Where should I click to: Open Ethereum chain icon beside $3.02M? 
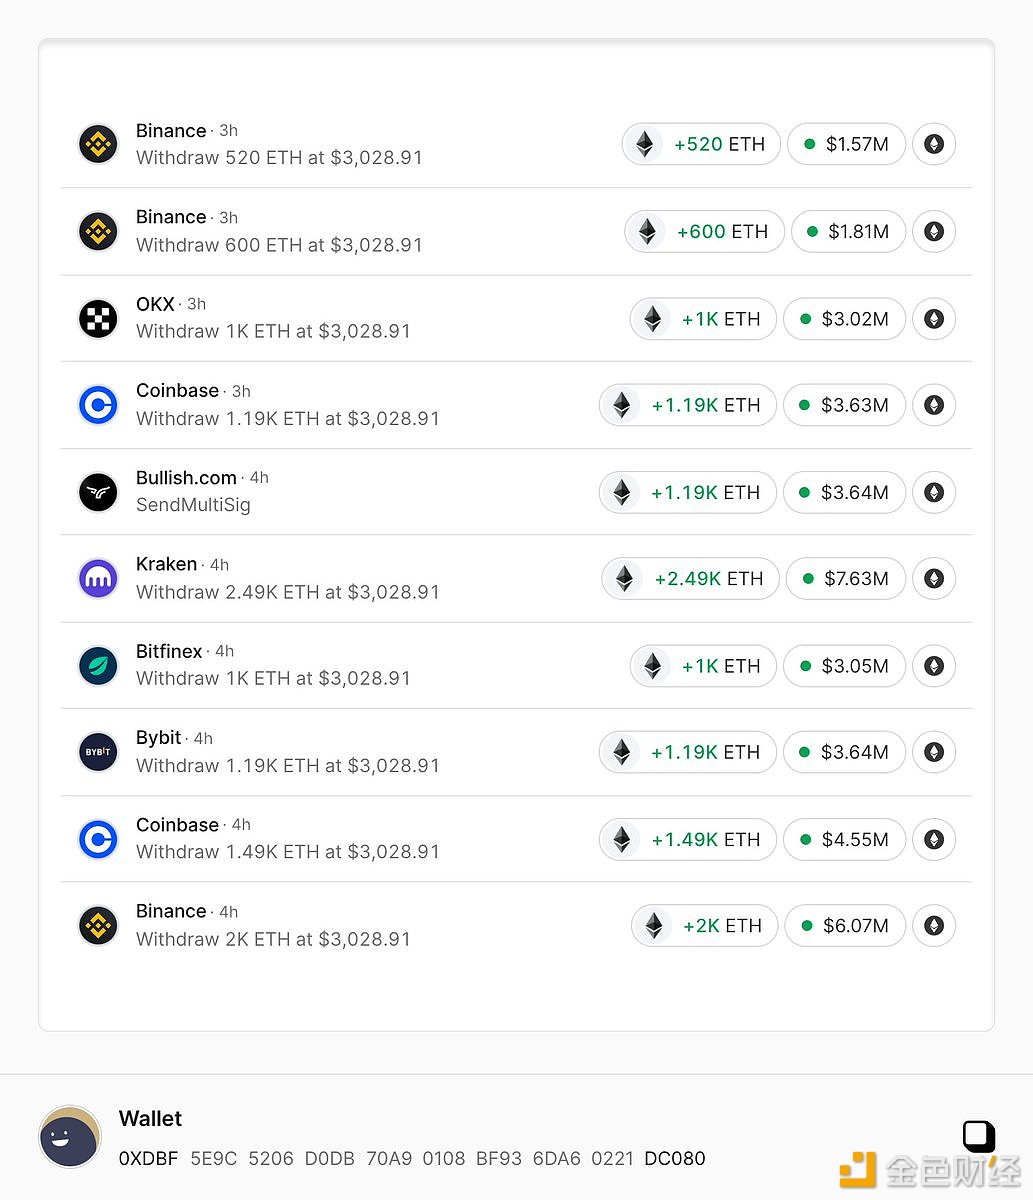click(x=934, y=319)
